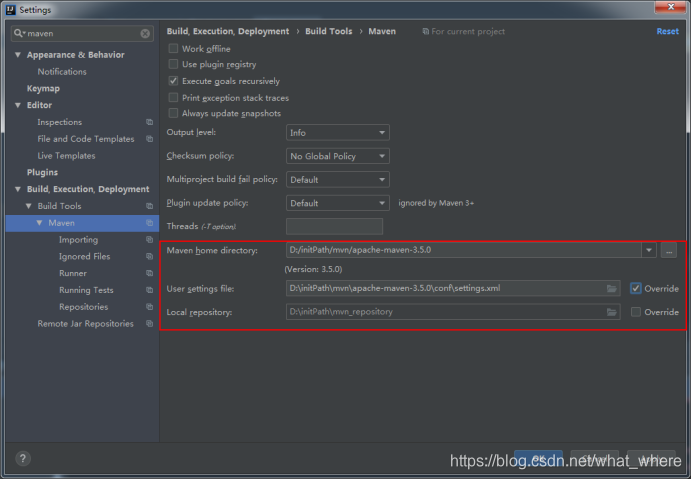Click project-level icon beside Repositories
The image size is (692, 480).
pos(150,307)
